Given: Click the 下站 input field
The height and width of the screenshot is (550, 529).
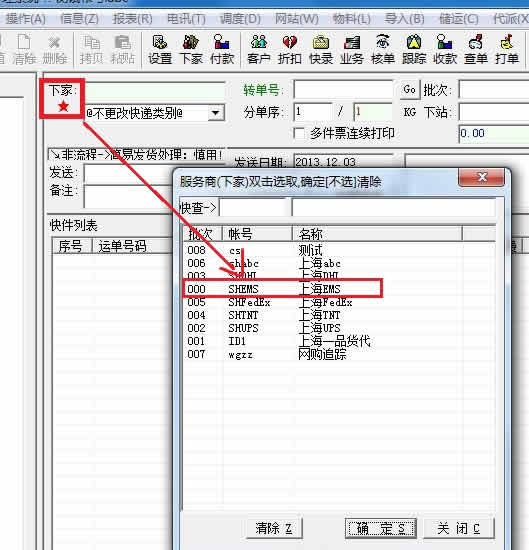Looking at the screenshot, I should [494, 112].
